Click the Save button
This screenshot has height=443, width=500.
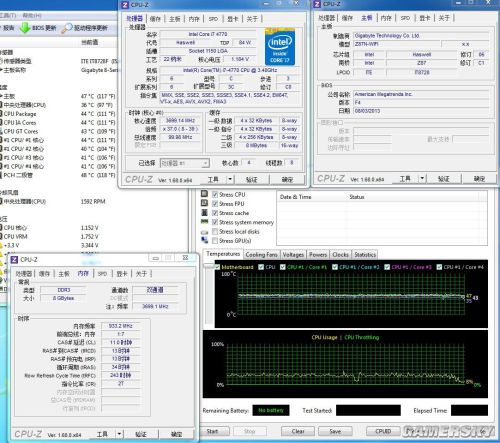tap(335, 431)
